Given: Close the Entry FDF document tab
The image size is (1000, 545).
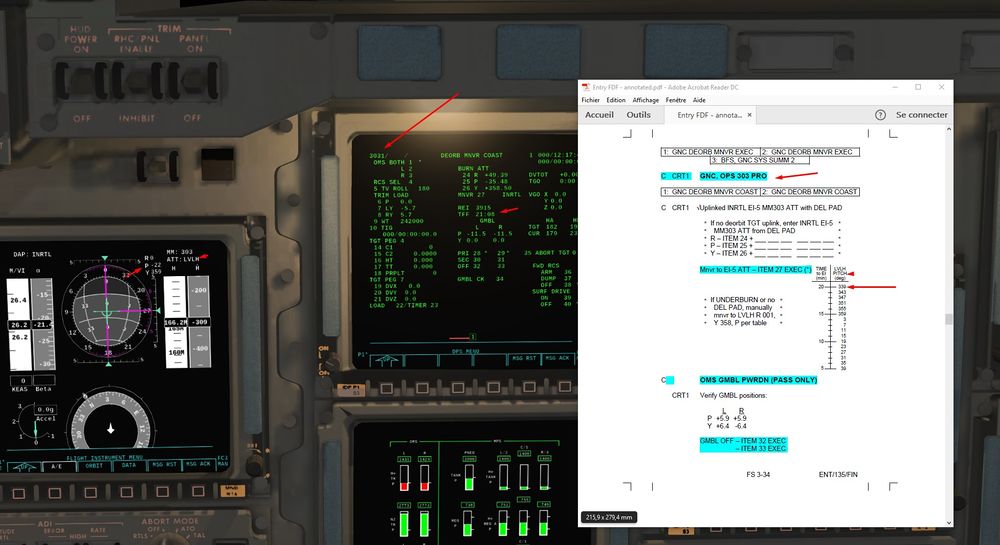Looking at the screenshot, I should [x=749, y=115].
